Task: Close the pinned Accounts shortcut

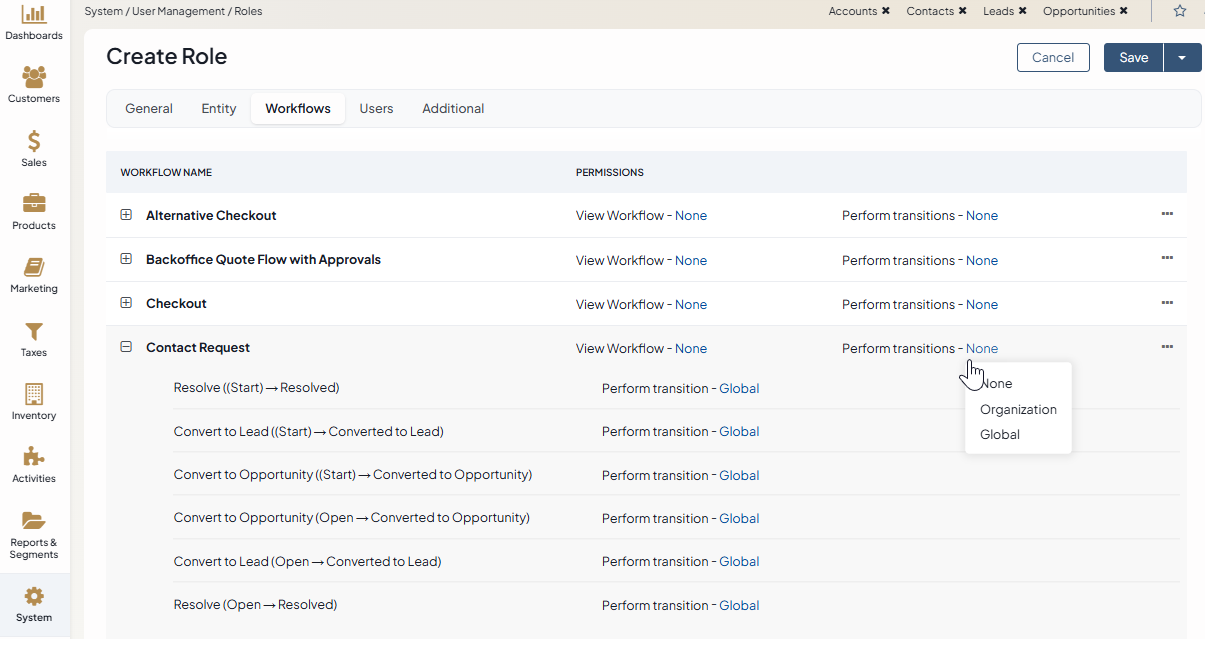Action: pyautogui.click(x=886, y=11)
